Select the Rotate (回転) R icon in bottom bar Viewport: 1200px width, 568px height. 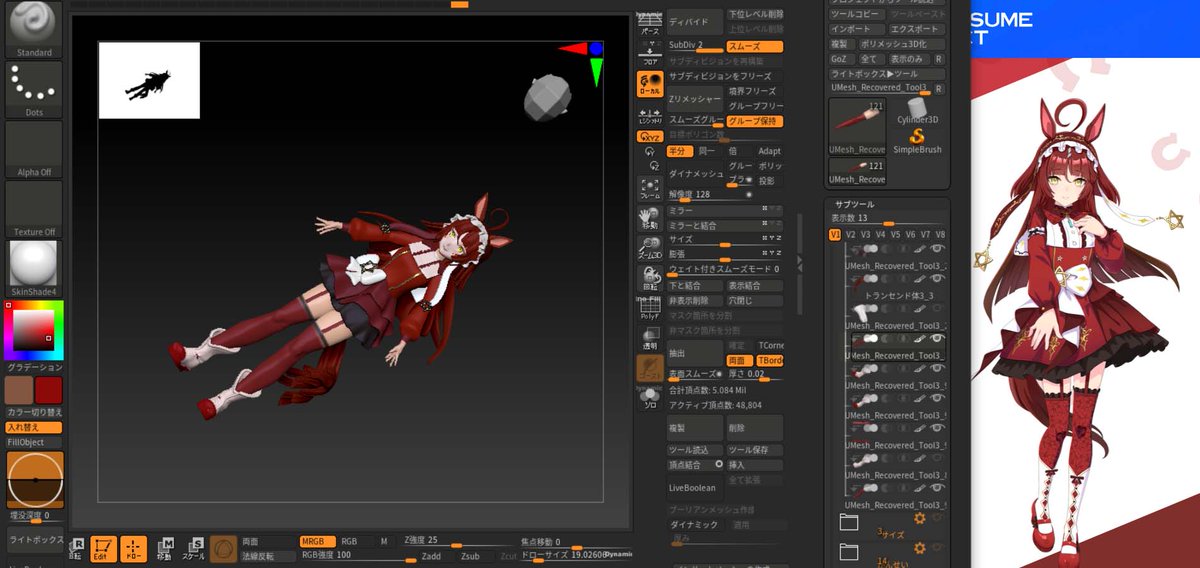77,549
